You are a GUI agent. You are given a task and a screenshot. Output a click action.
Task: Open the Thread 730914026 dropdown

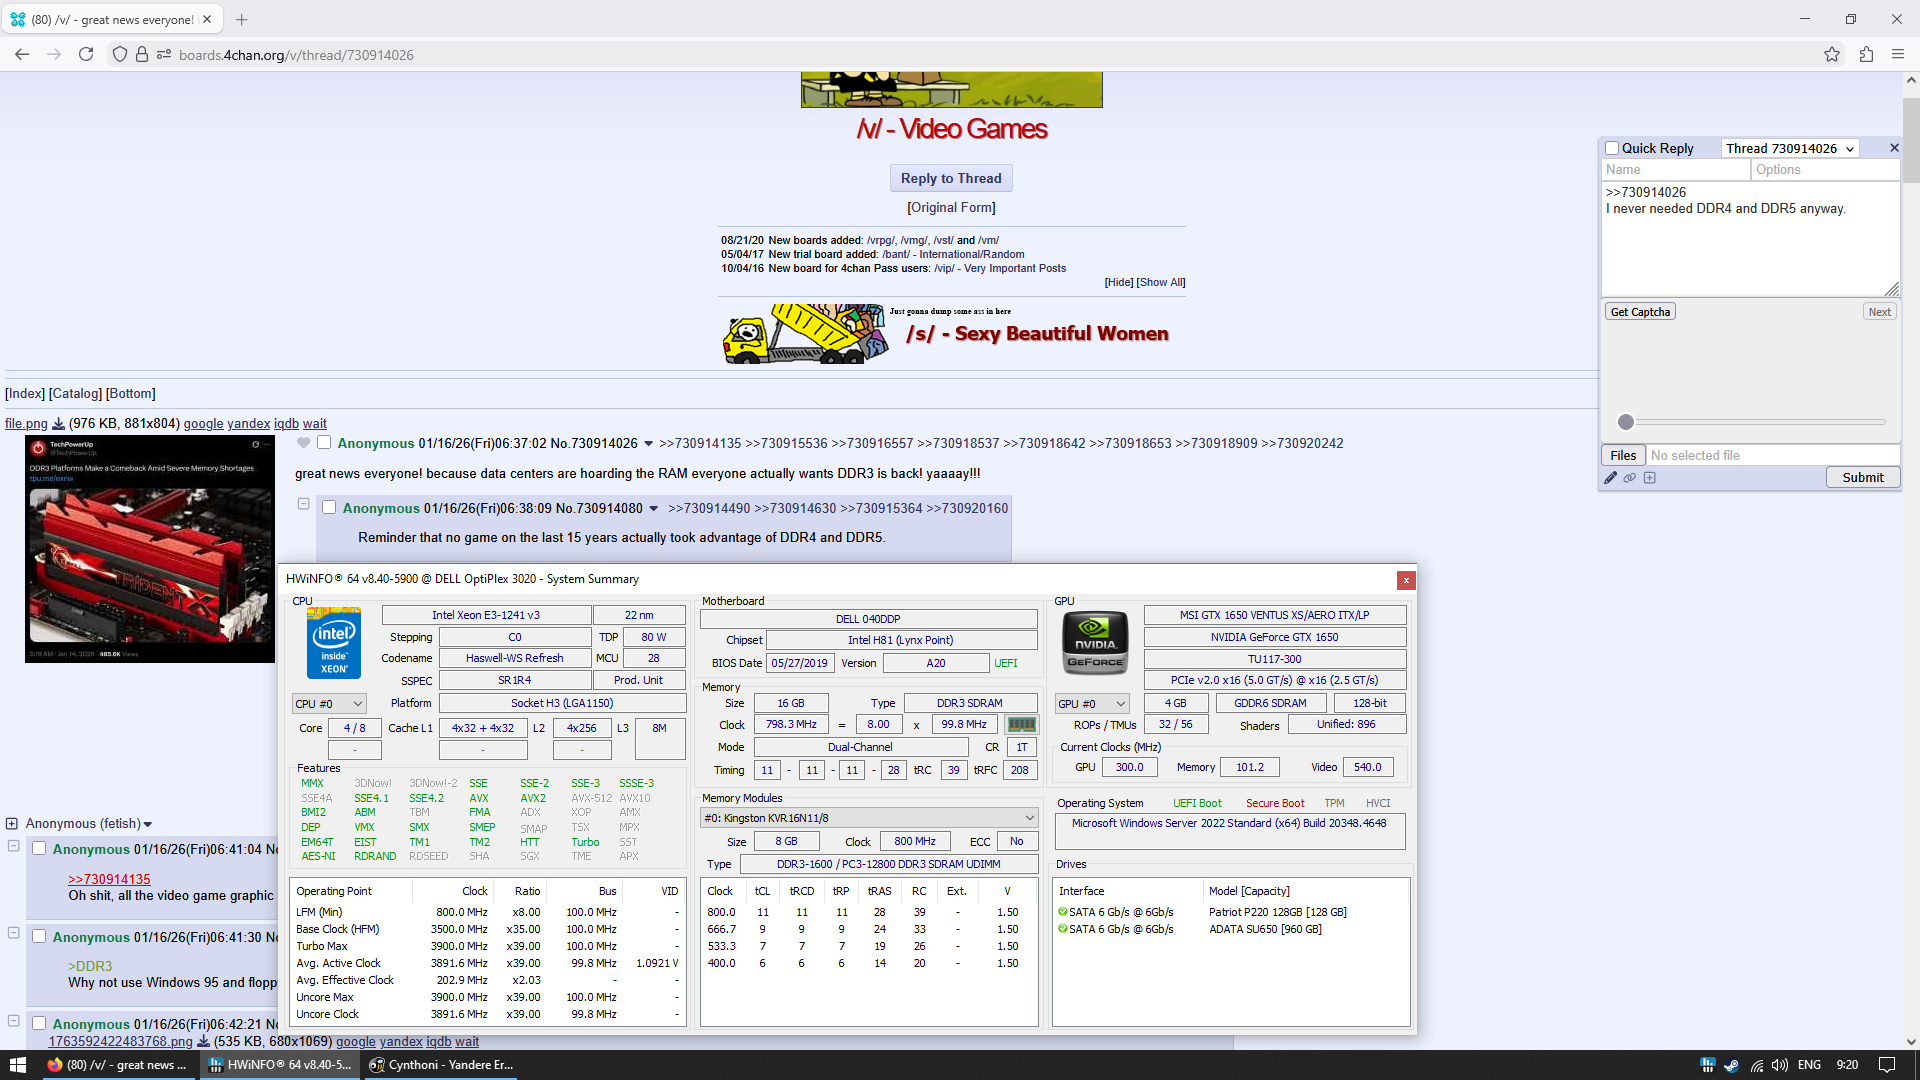pos(1789,148)
